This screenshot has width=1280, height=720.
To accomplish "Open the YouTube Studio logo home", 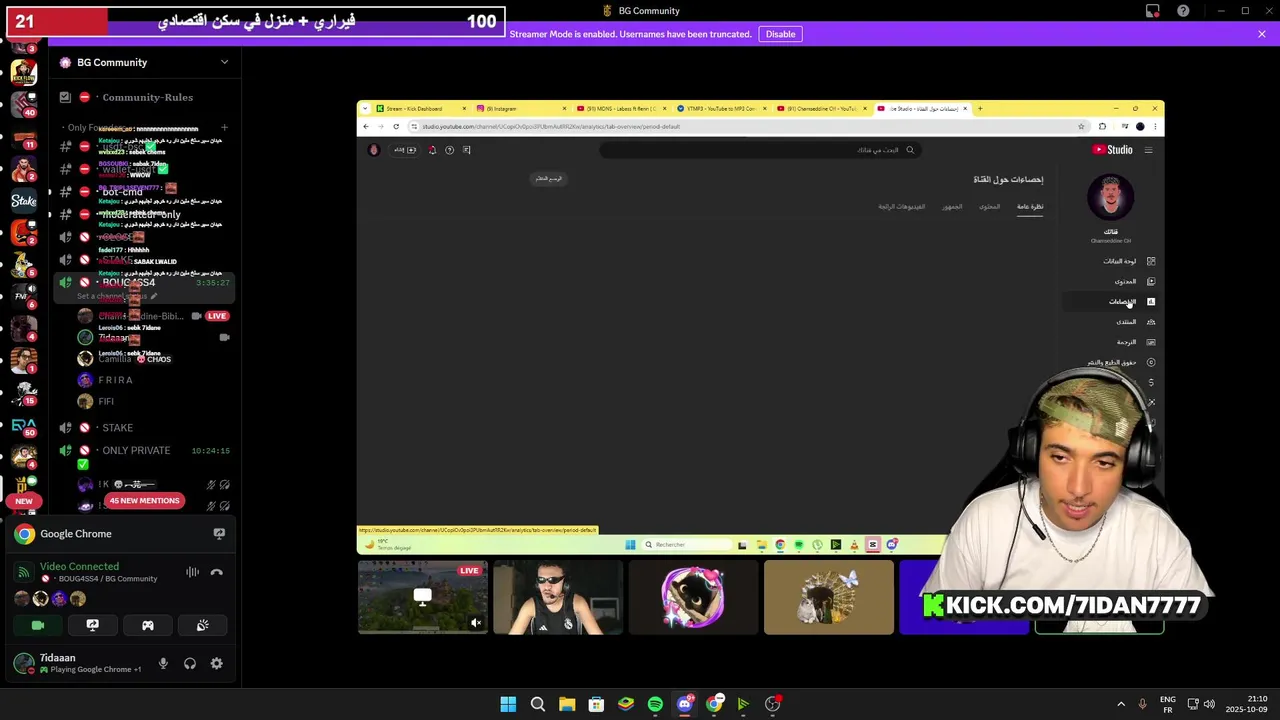I will click(1112, 150).
